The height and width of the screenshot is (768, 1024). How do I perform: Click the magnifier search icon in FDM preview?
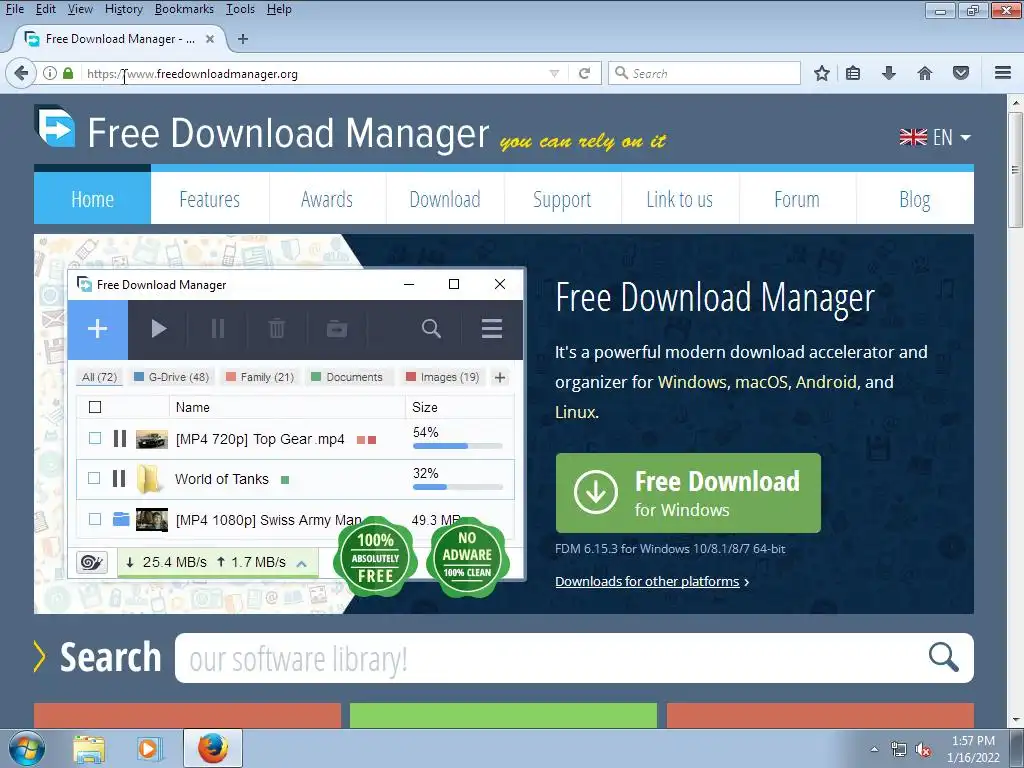point(431,328)
